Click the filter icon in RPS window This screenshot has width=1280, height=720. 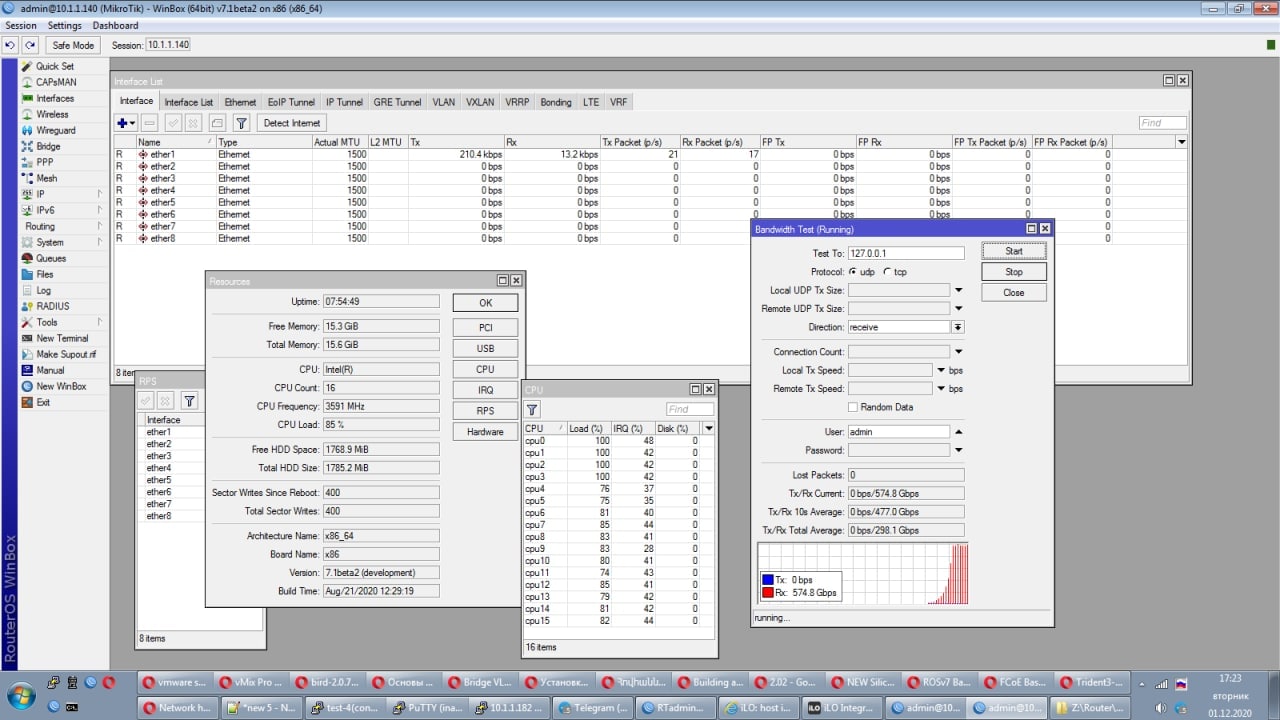(x=189, y=401)
